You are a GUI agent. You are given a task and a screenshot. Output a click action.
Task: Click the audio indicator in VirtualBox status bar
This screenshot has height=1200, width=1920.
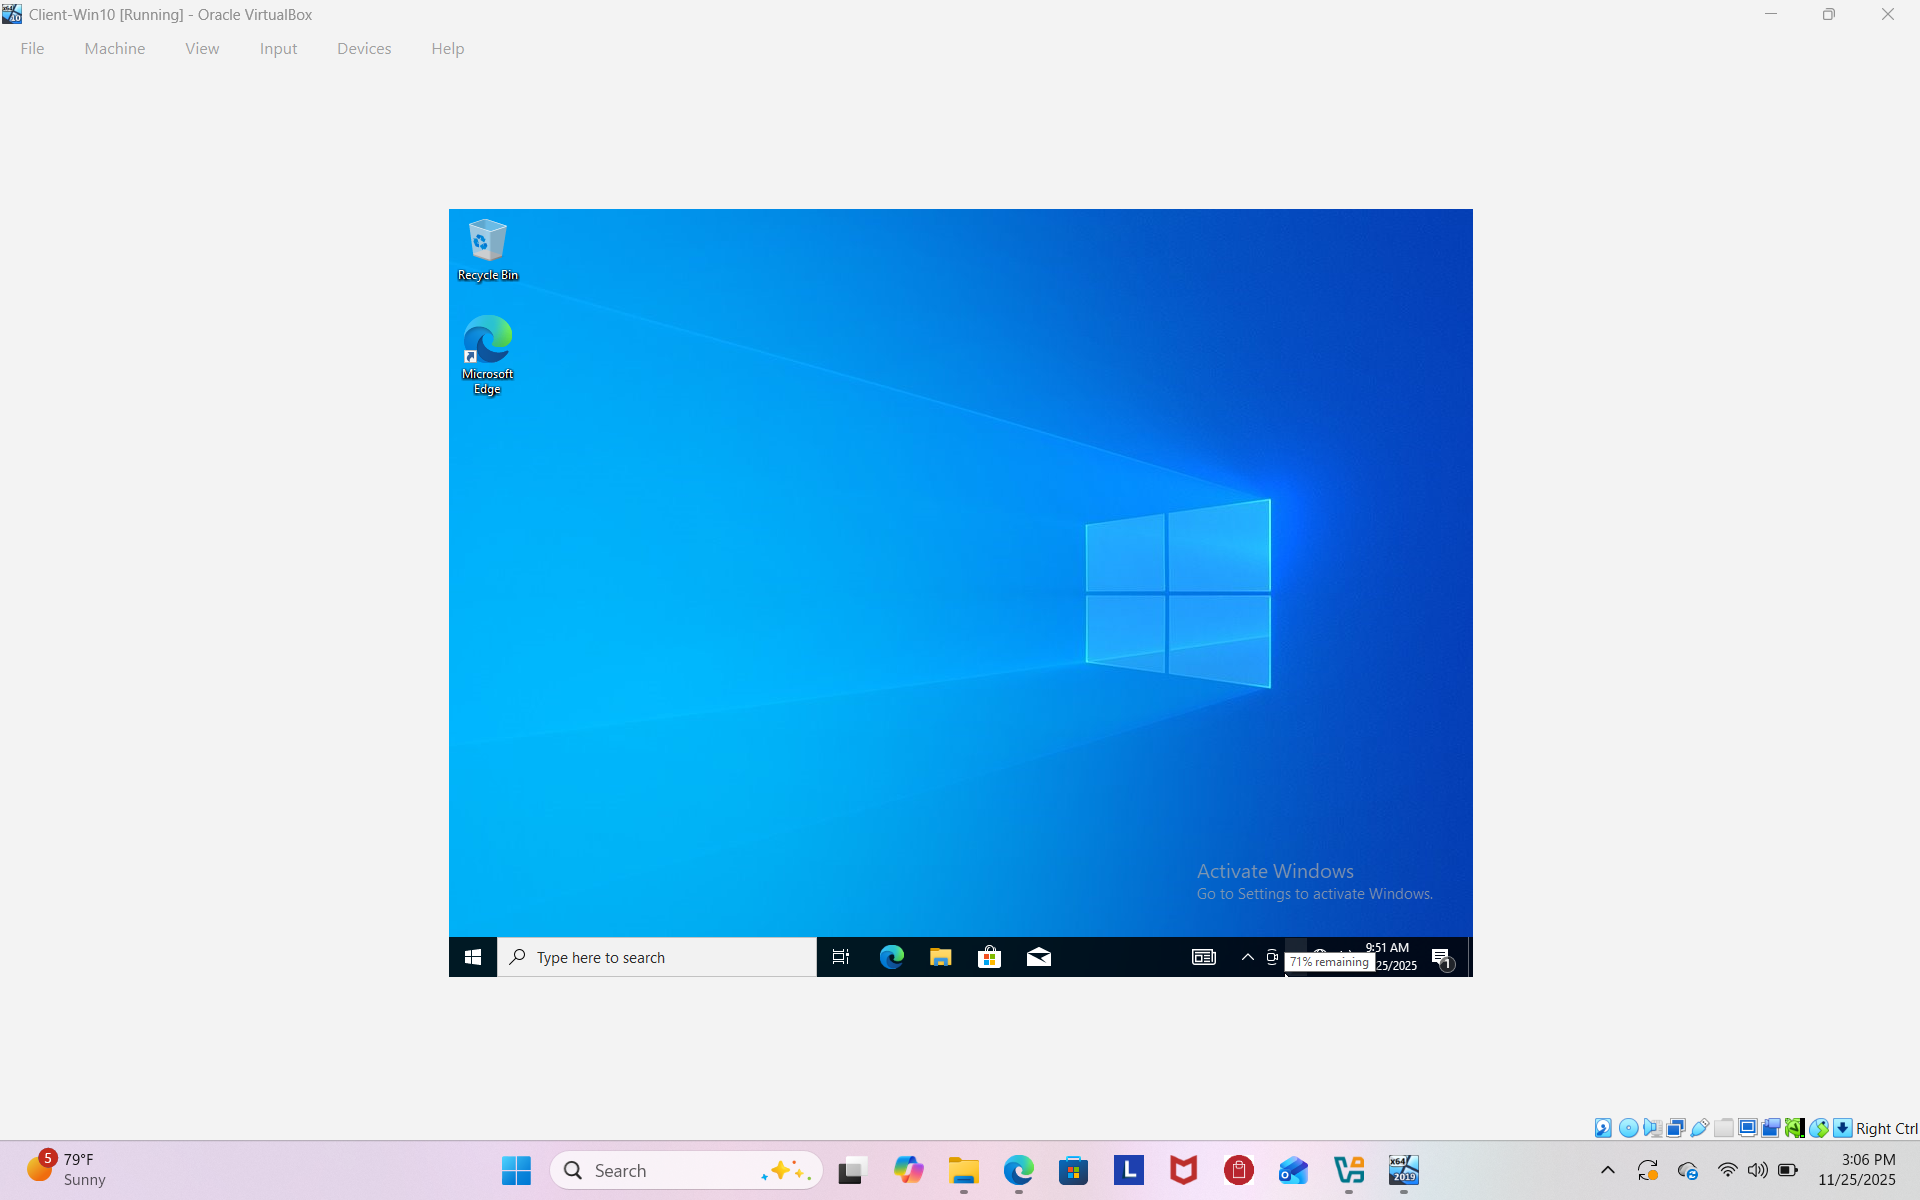point(1652,1128)
